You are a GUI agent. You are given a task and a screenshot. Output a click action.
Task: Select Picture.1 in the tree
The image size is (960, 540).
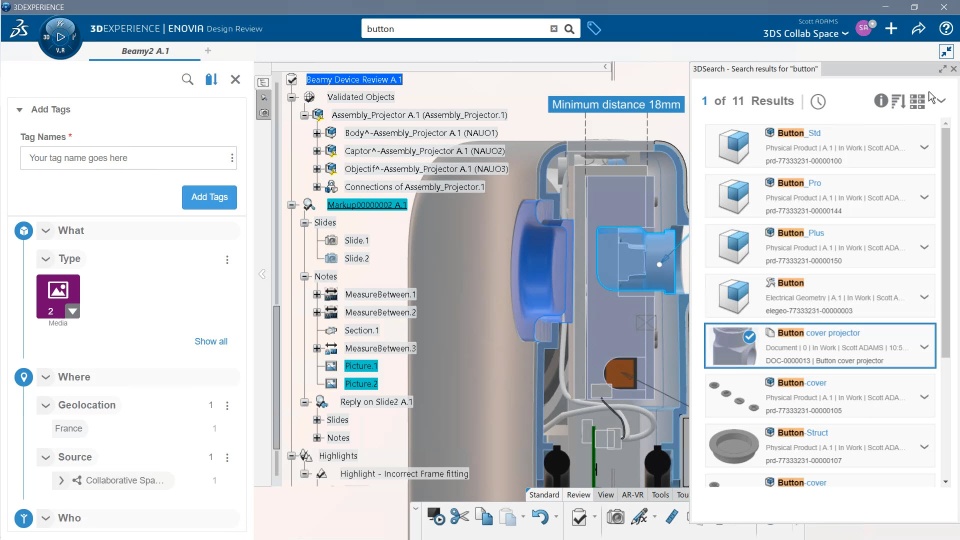click(x=361, y=366)
